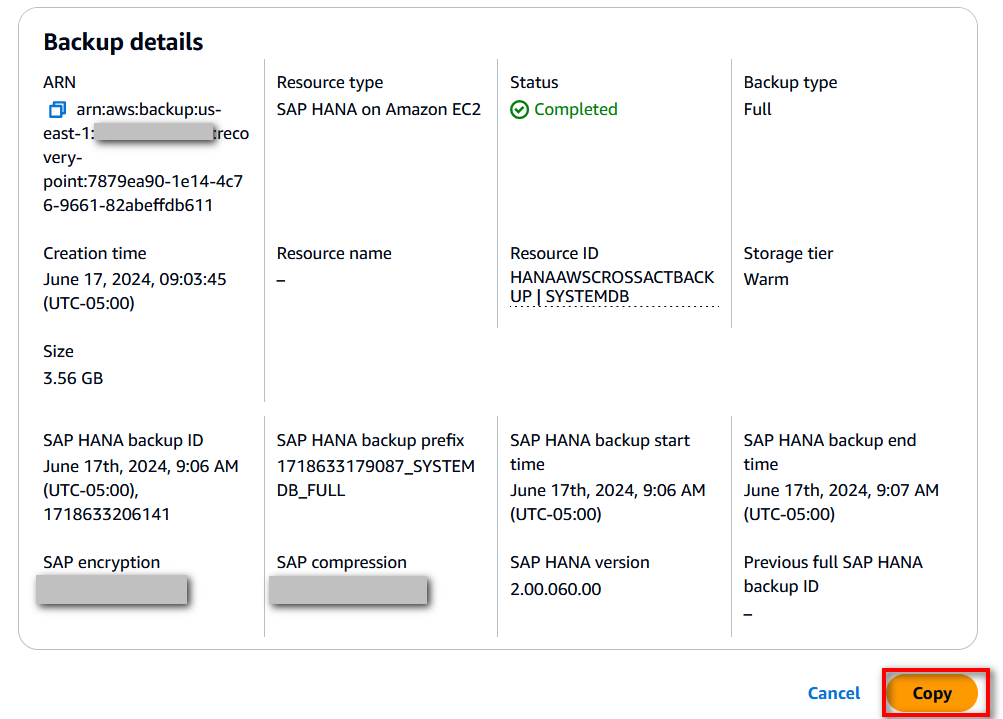Click the redacted SAP compression value
The height and width of the screenshot is (719, 1003).
[348, 591]
